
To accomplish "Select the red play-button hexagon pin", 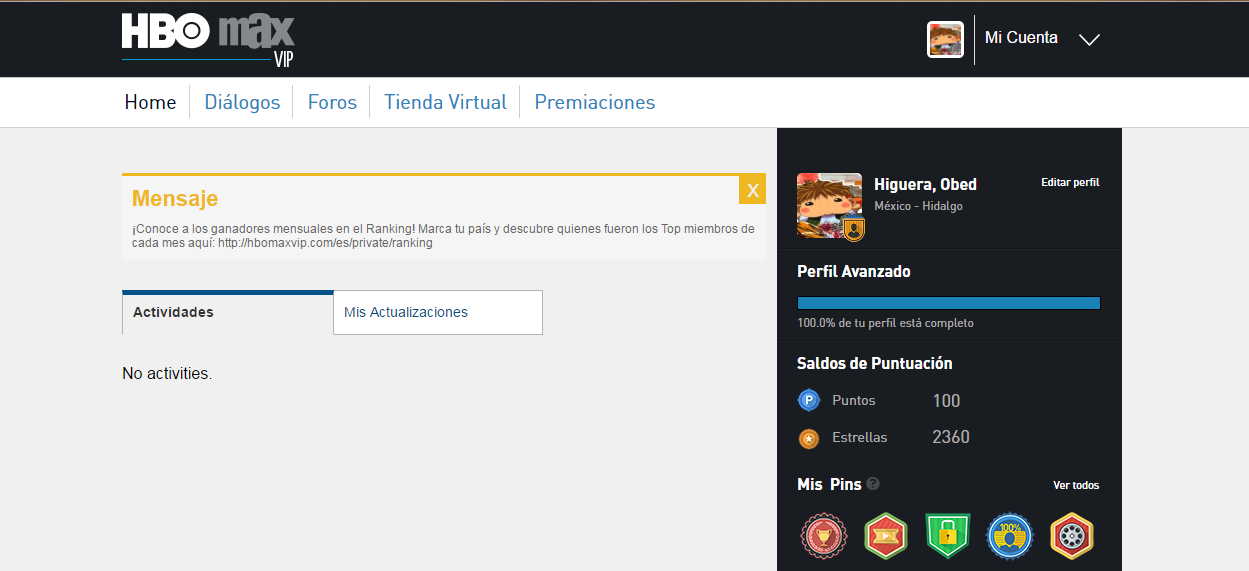I will [x=885, y=536].
